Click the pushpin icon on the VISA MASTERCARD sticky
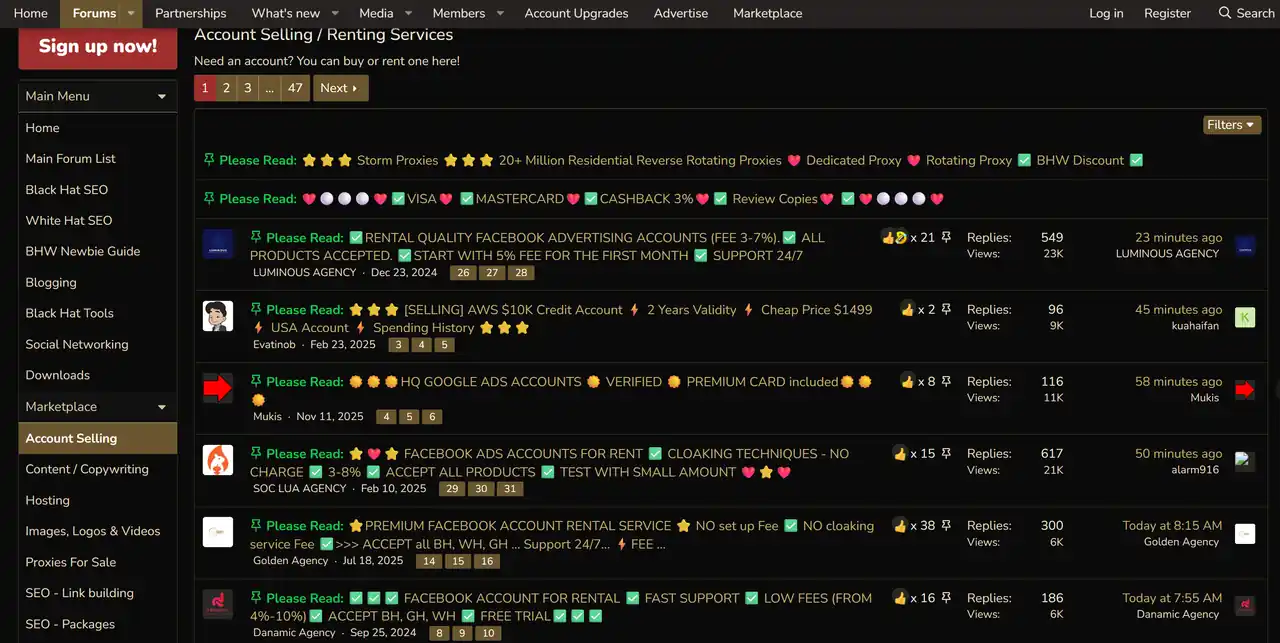The width and height of the screenshot is (1280, 643). coord(208,198)
